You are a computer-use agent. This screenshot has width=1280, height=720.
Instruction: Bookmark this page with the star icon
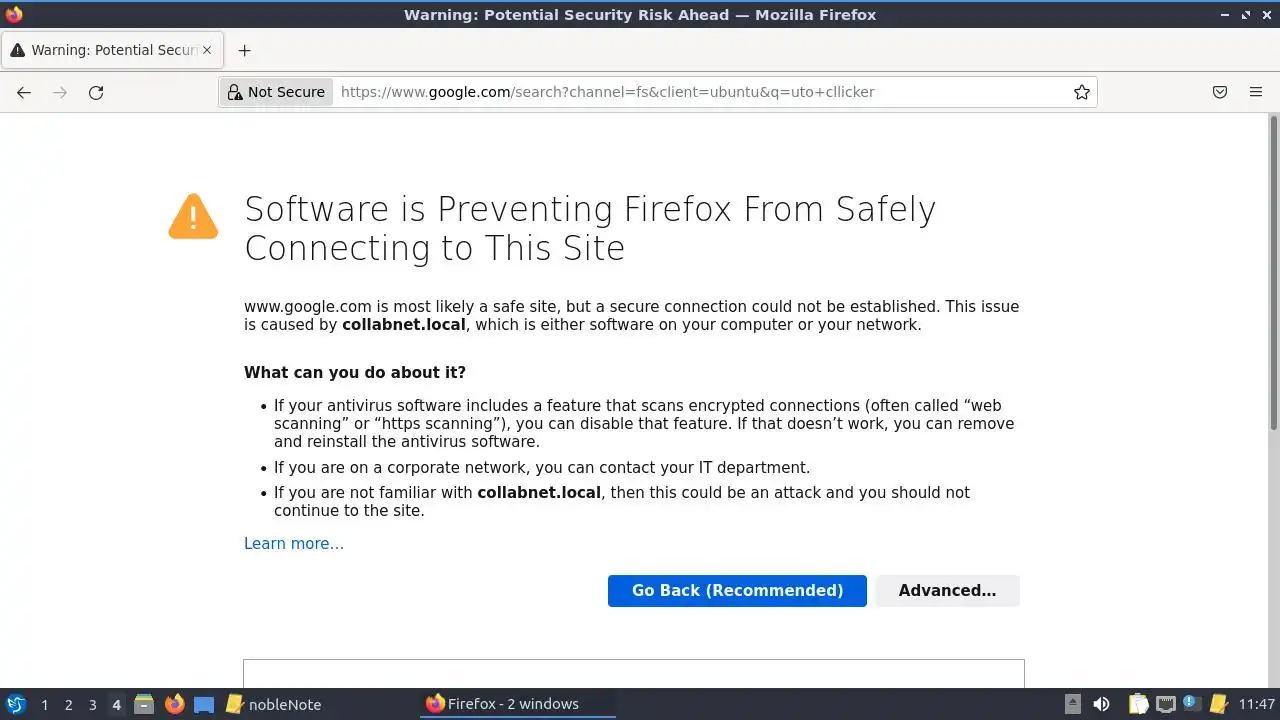point(1081,92)
